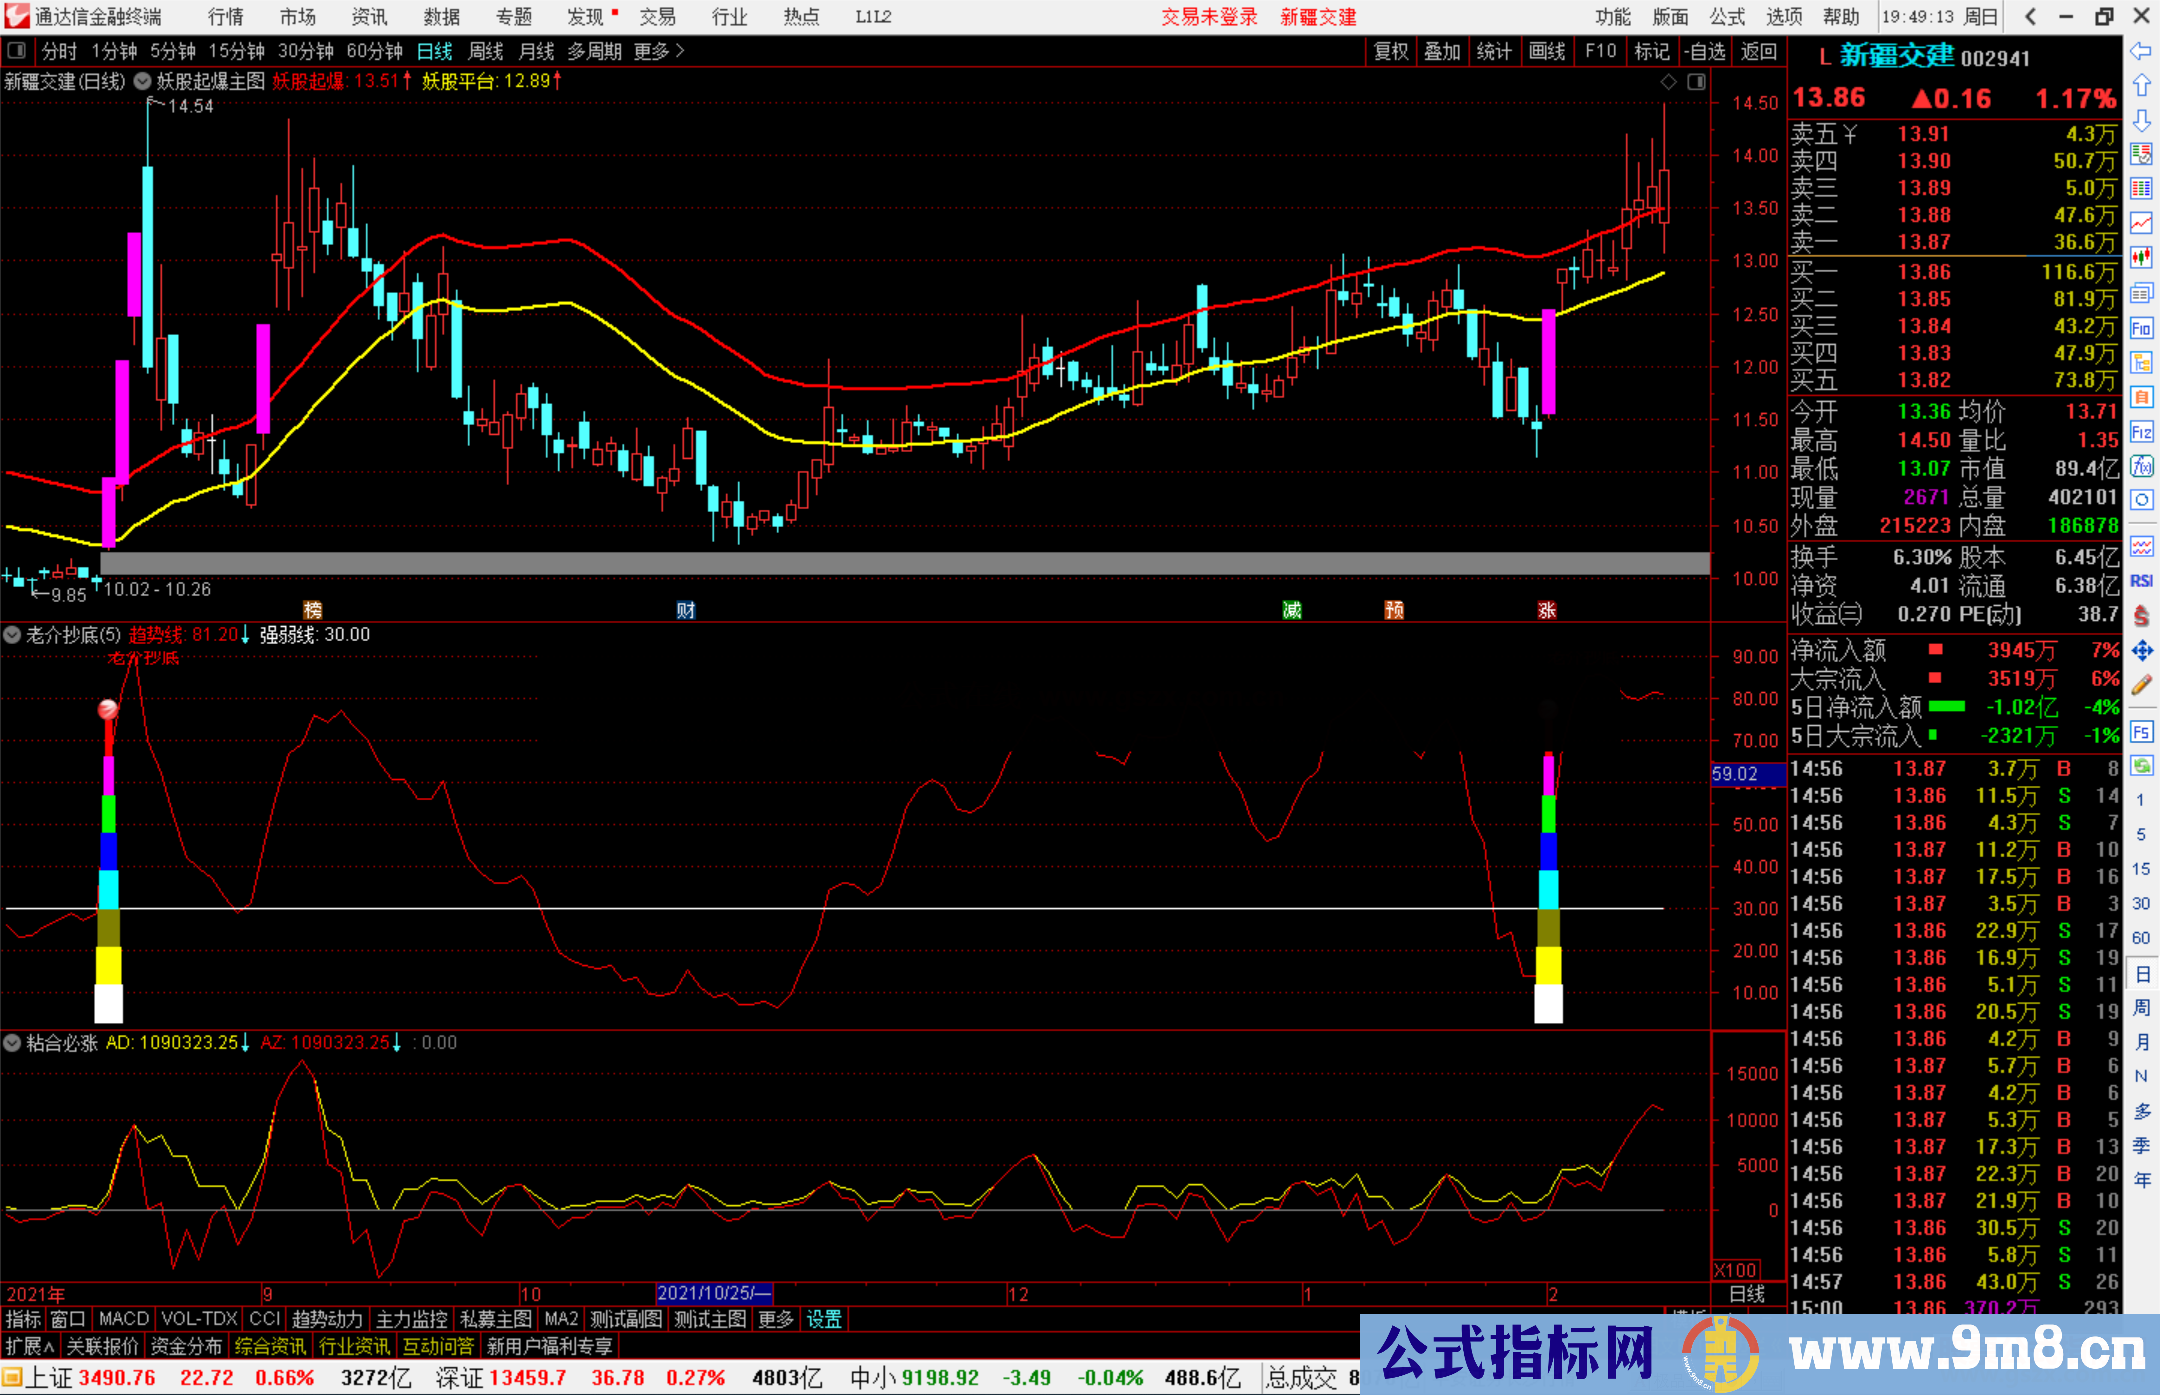Screen dimensions: 2160x1395
Task: Click the MACD indicator button
Action: (x=123, y=1319)
